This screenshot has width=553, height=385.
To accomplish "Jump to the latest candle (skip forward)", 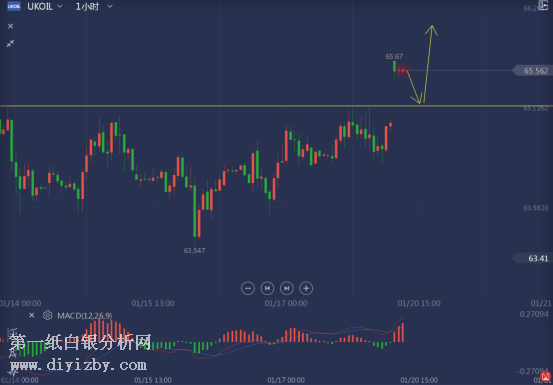I will pos(287,288).
